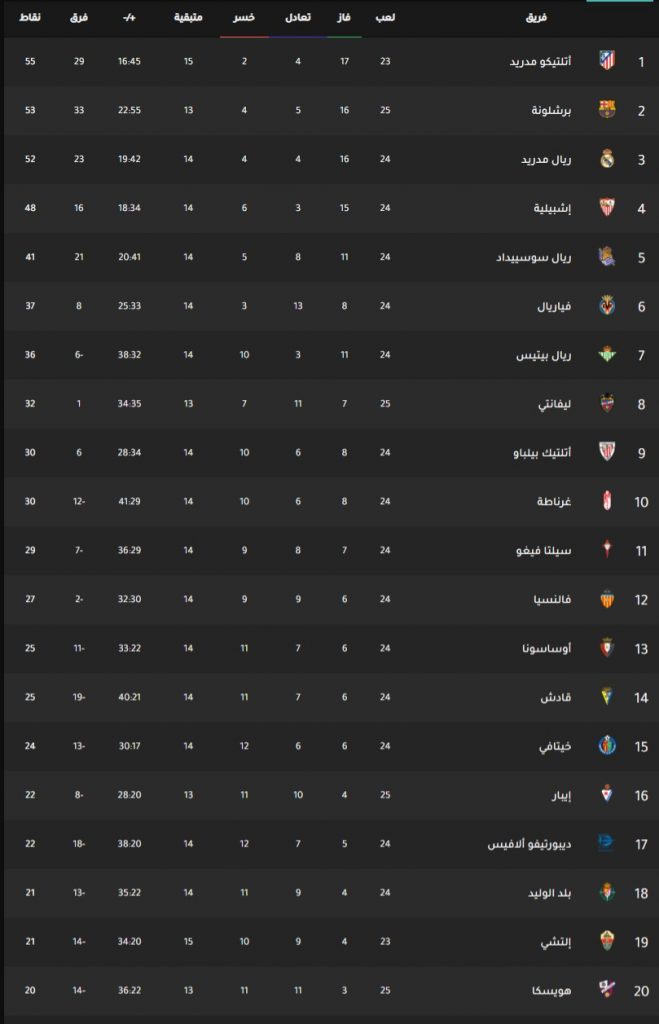Click the Real Betis club crest
659x1024 pixels.
(607, 355)
